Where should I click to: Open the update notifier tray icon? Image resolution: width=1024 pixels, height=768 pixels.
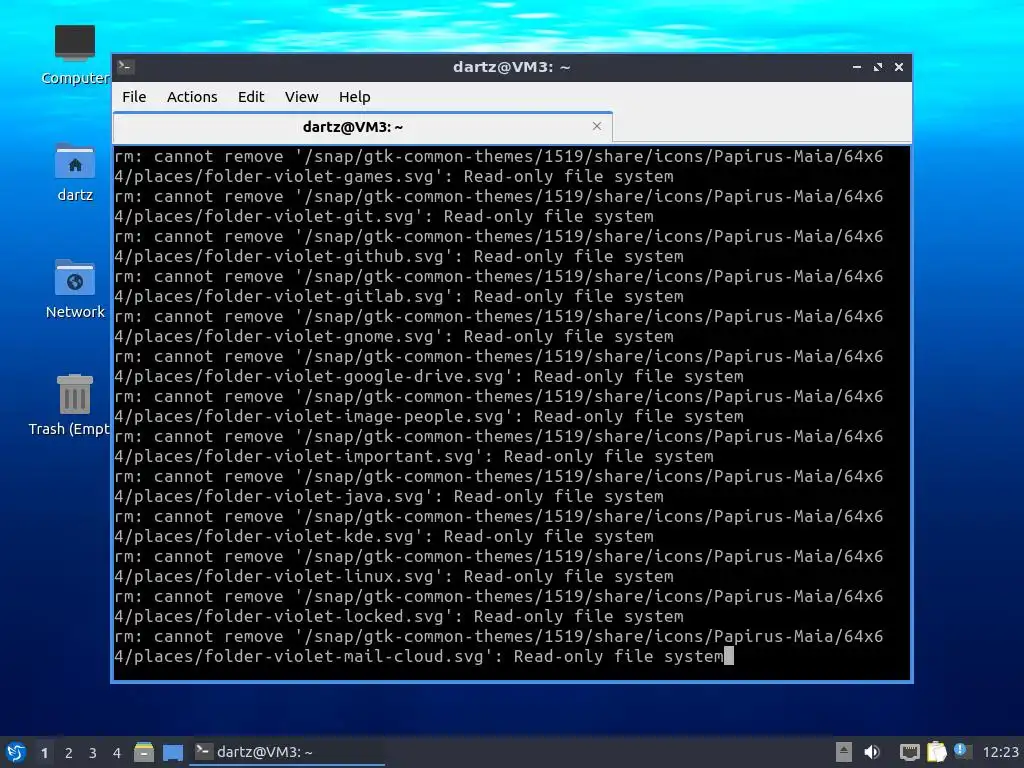(x=962, y=751)
